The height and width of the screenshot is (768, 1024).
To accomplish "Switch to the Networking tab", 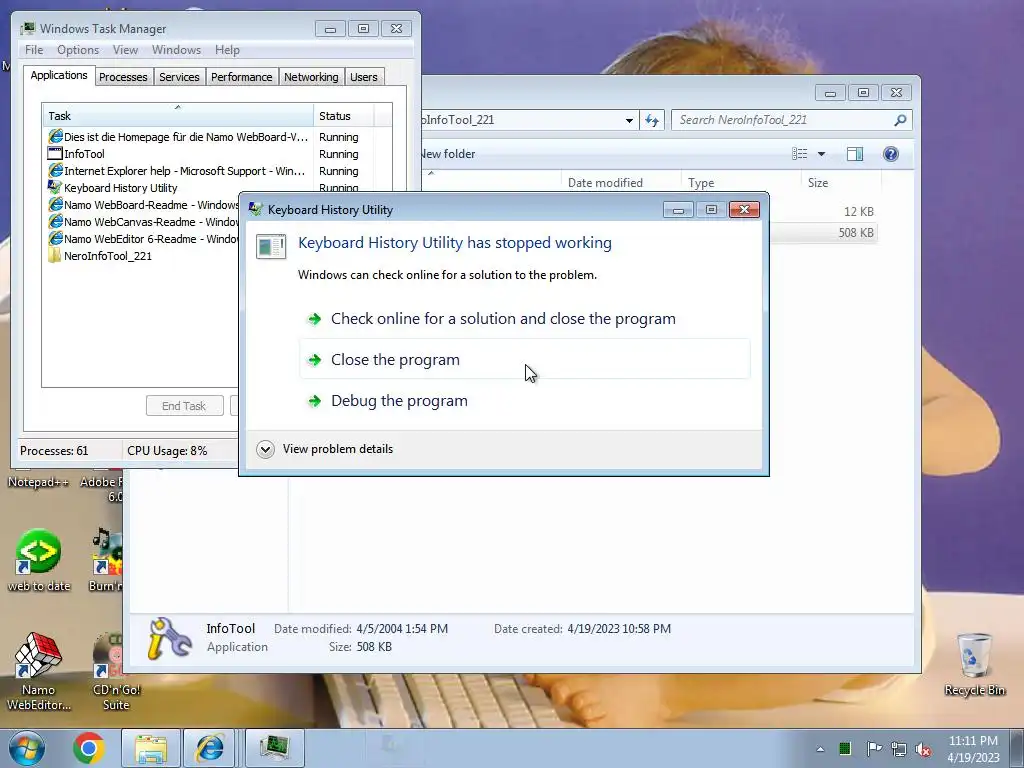I will click(311, 77).
